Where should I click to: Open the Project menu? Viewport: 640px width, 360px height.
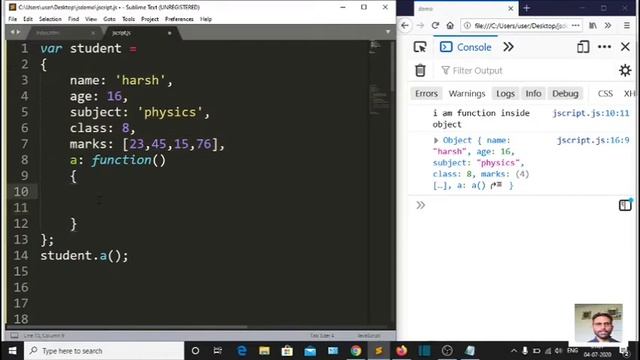150,19
